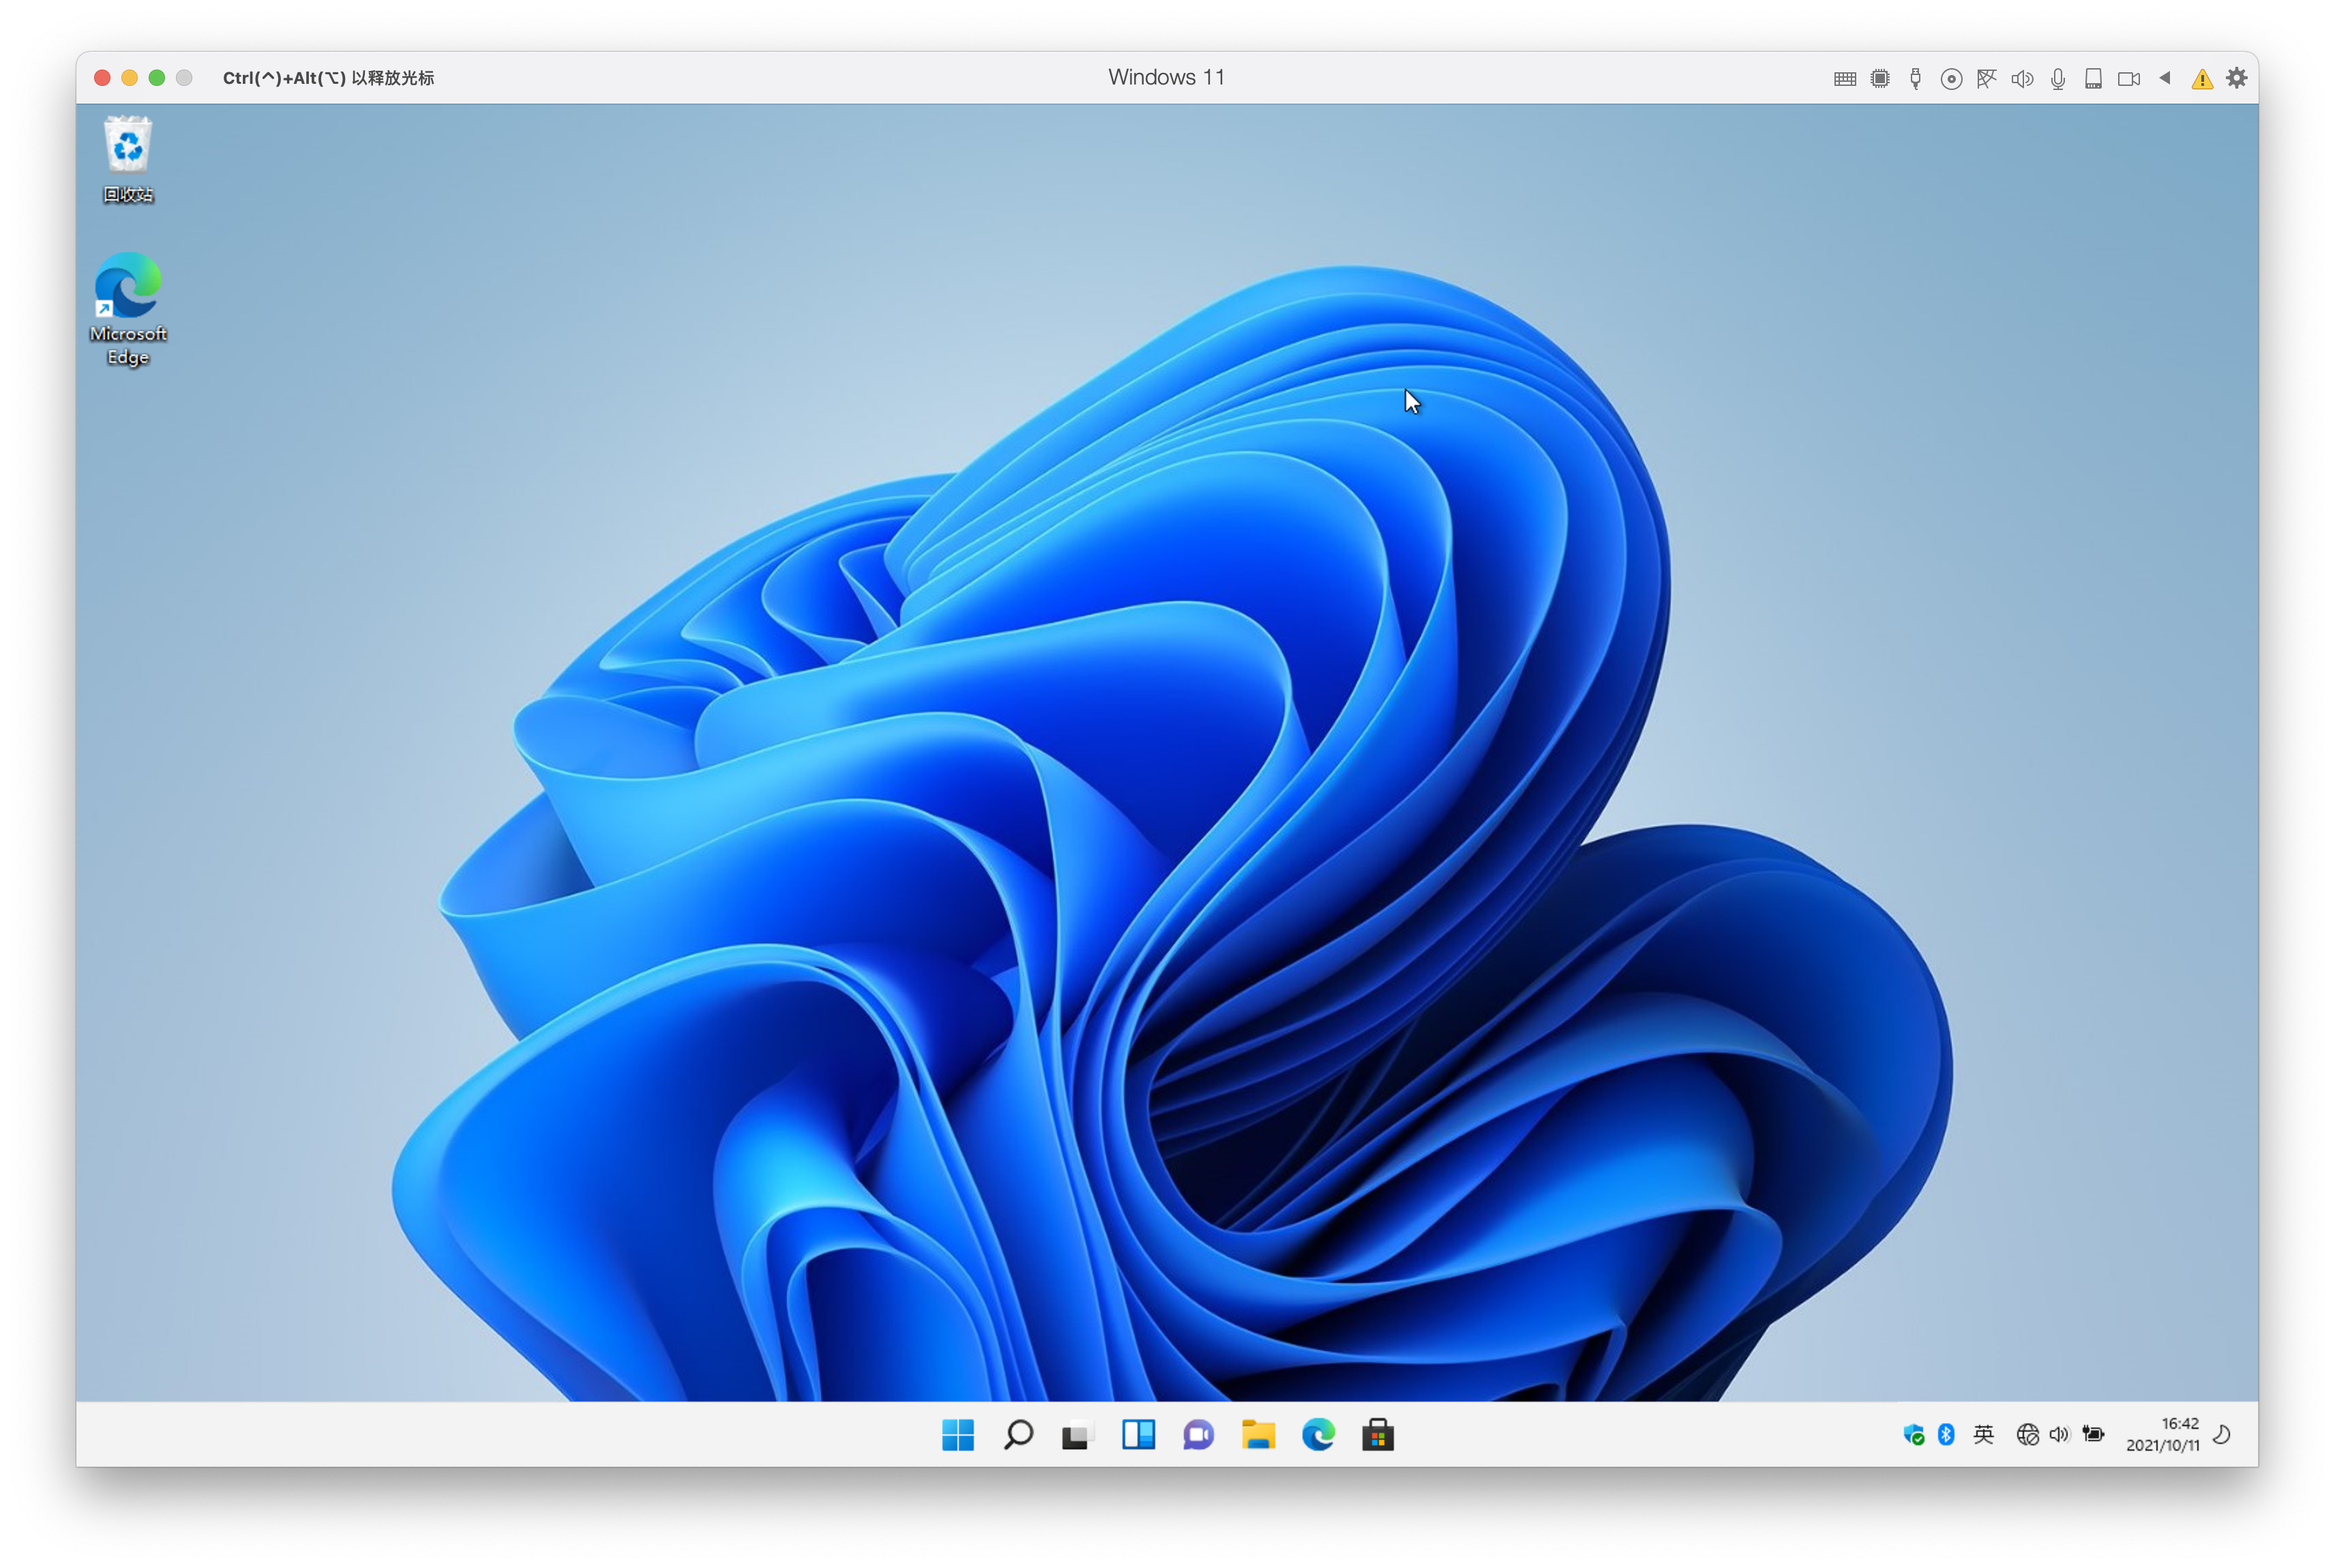The image size is (2335, 1568).
Task: Click the warning triangle in VM toolbar
Action: (2200, 77)
